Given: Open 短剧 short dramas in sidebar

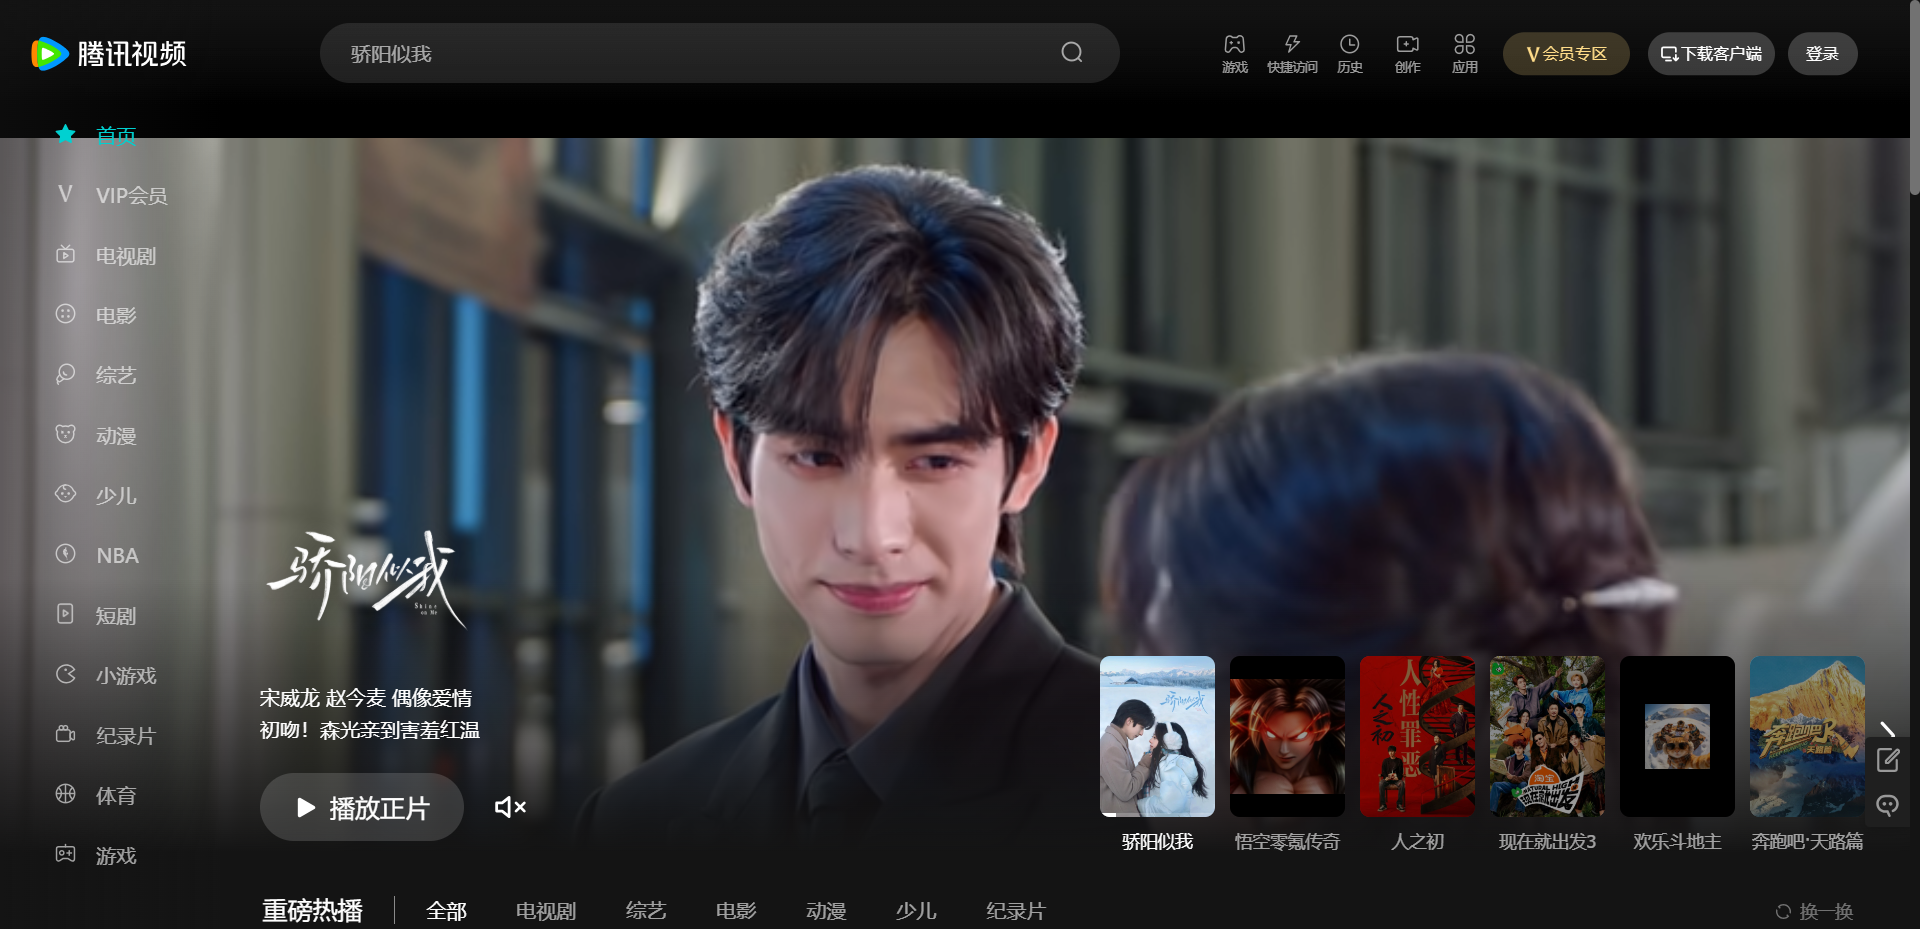Looking at the screenshot, I should (116, 615).
